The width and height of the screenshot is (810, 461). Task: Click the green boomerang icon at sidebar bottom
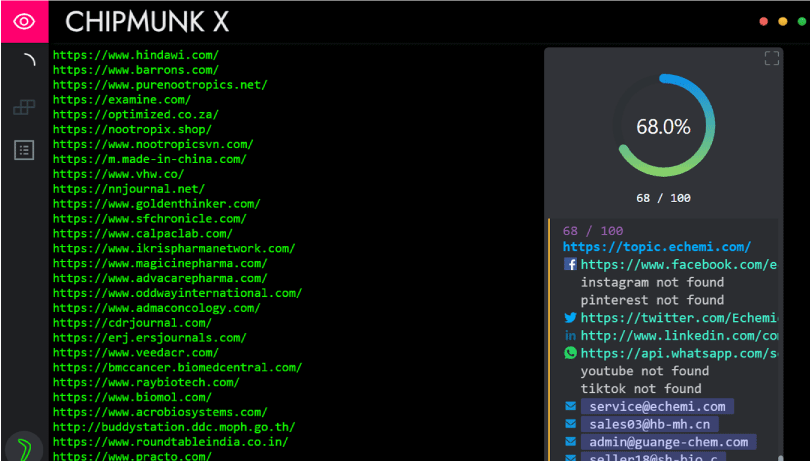pyautogui.click(x=24, y=448)
